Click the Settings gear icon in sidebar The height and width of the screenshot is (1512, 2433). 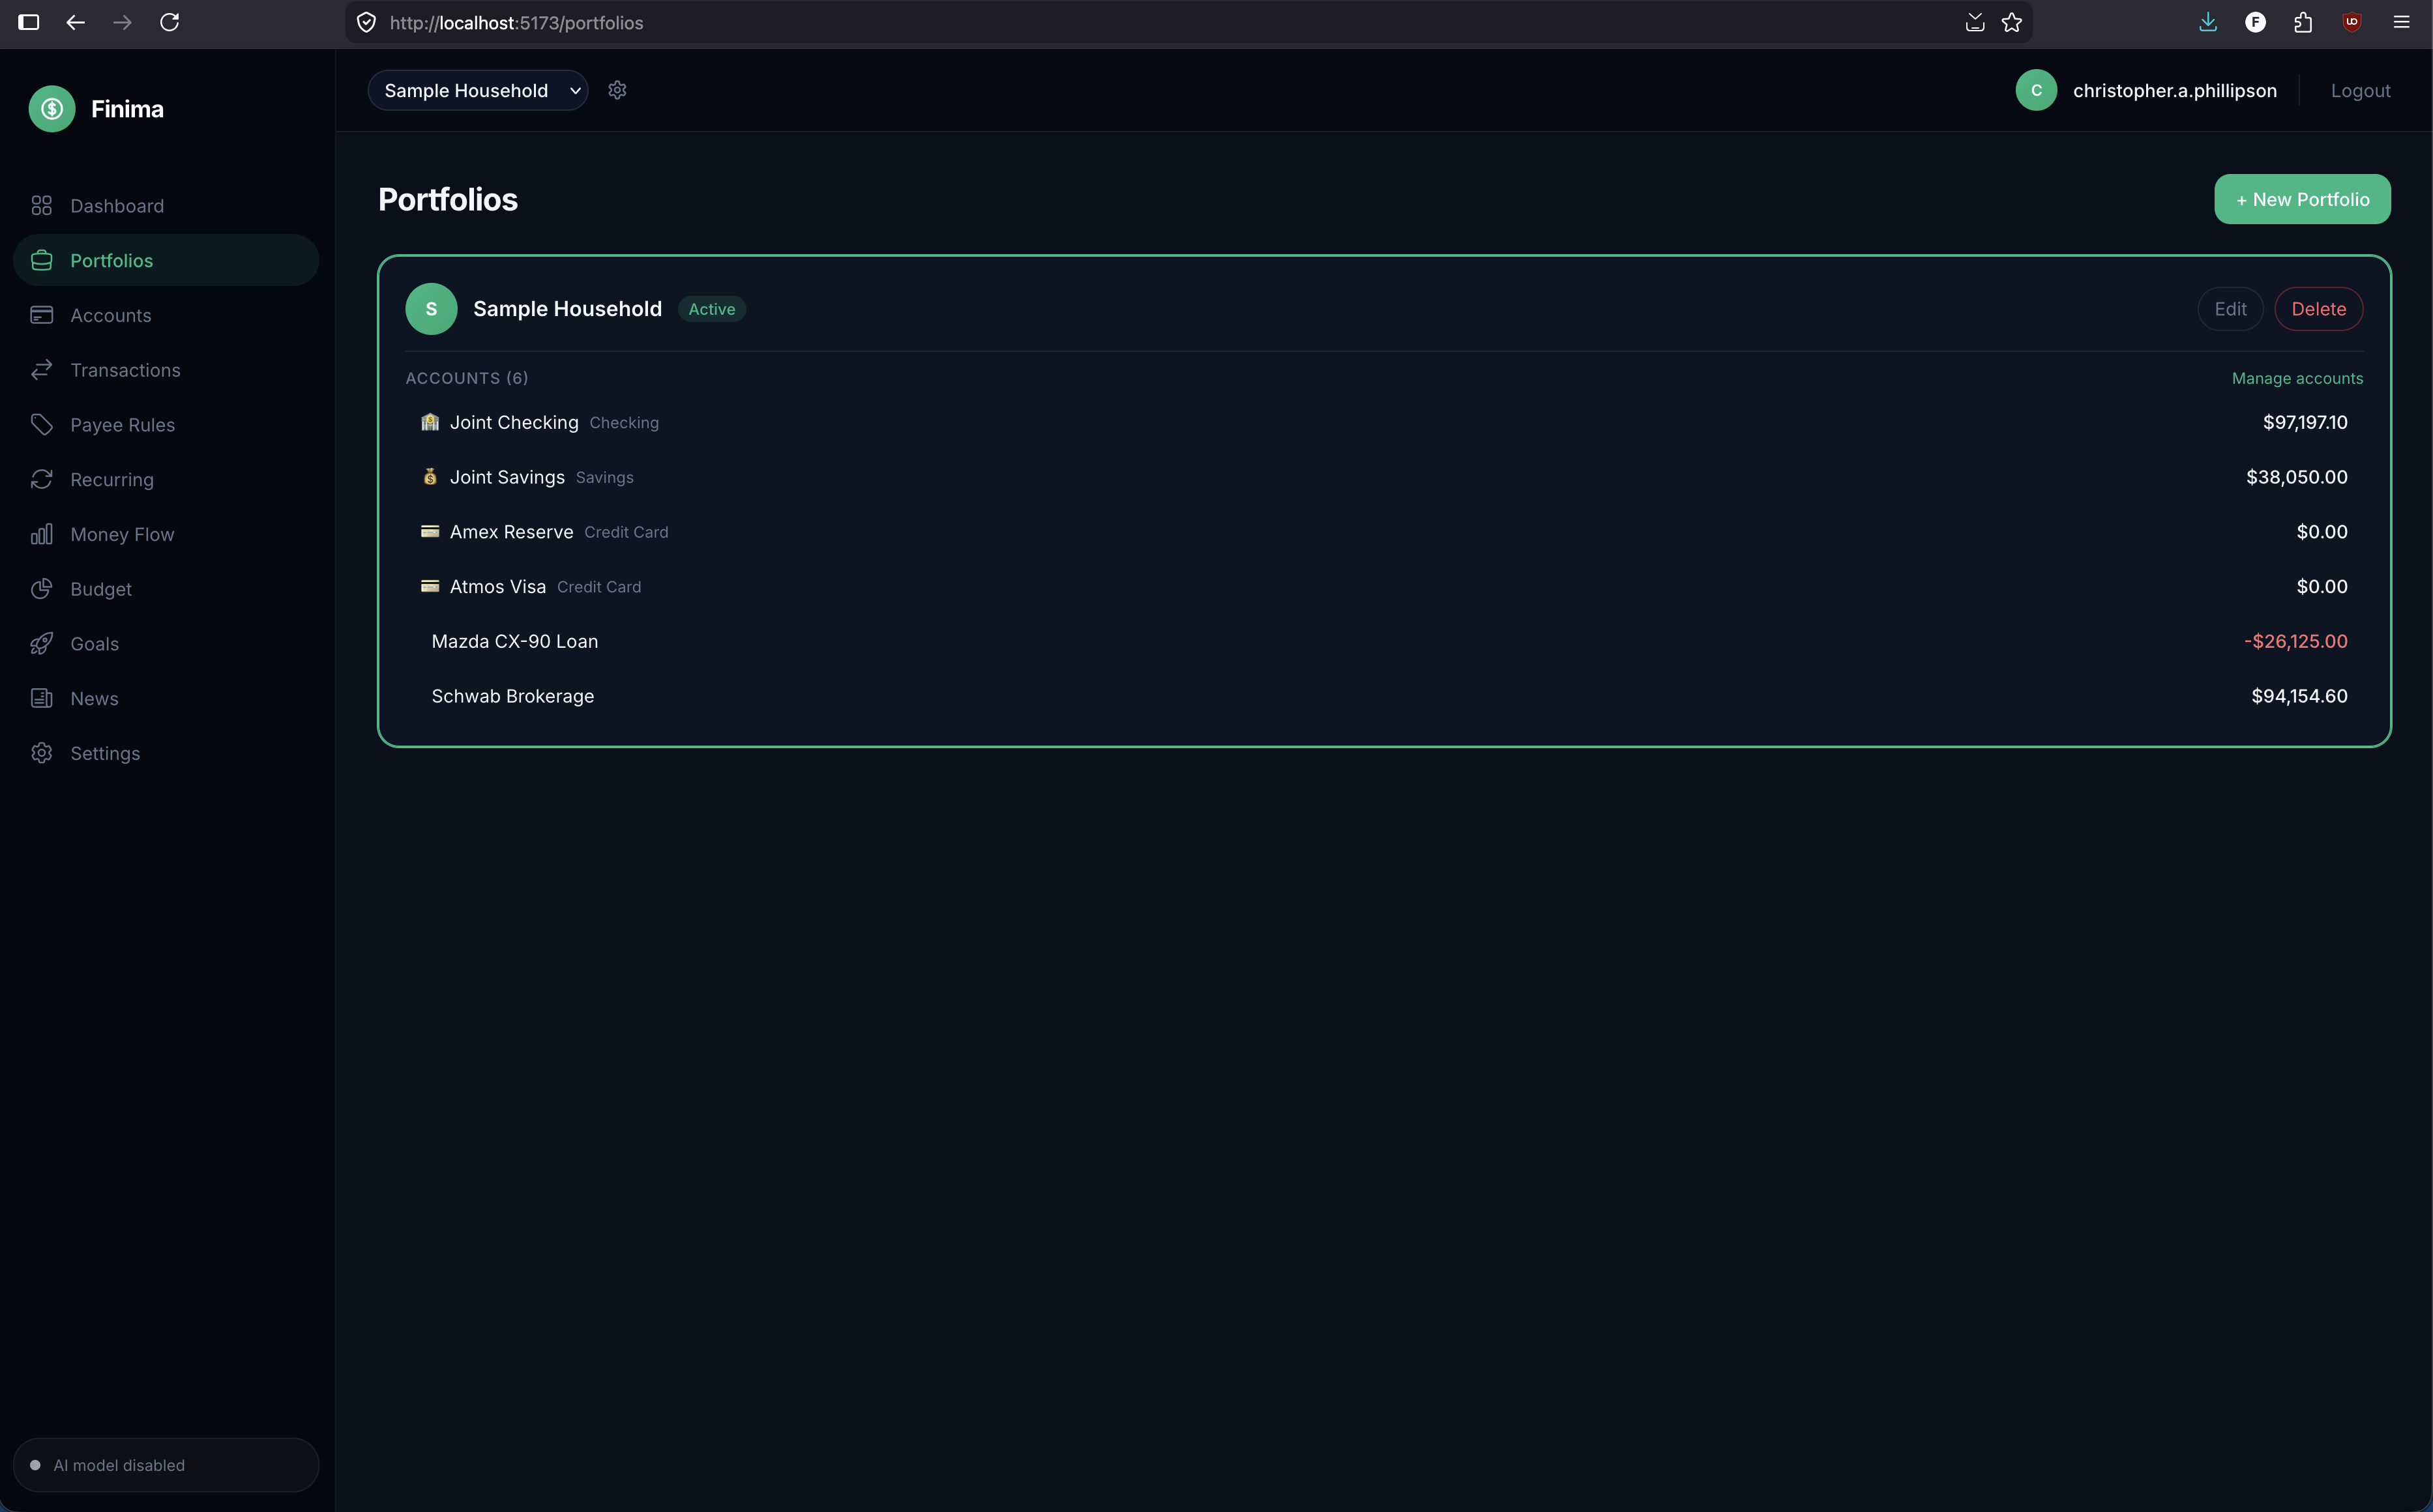(x=41, y=753)
